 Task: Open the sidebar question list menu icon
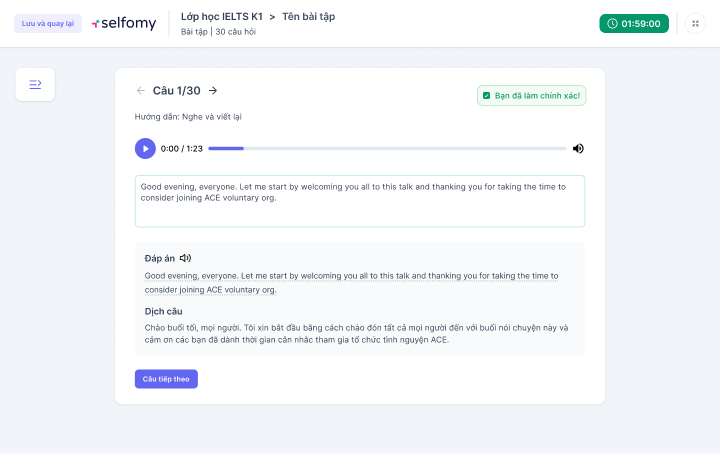tap(35, 85)
